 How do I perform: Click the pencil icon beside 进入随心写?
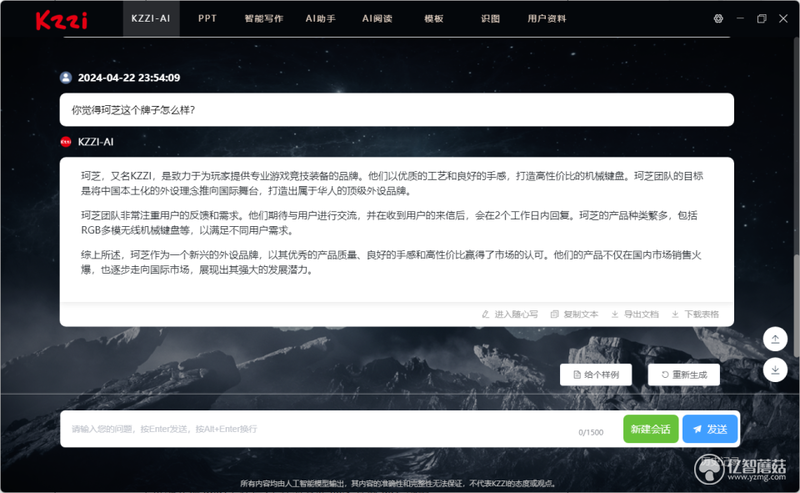tap(486, 314)
